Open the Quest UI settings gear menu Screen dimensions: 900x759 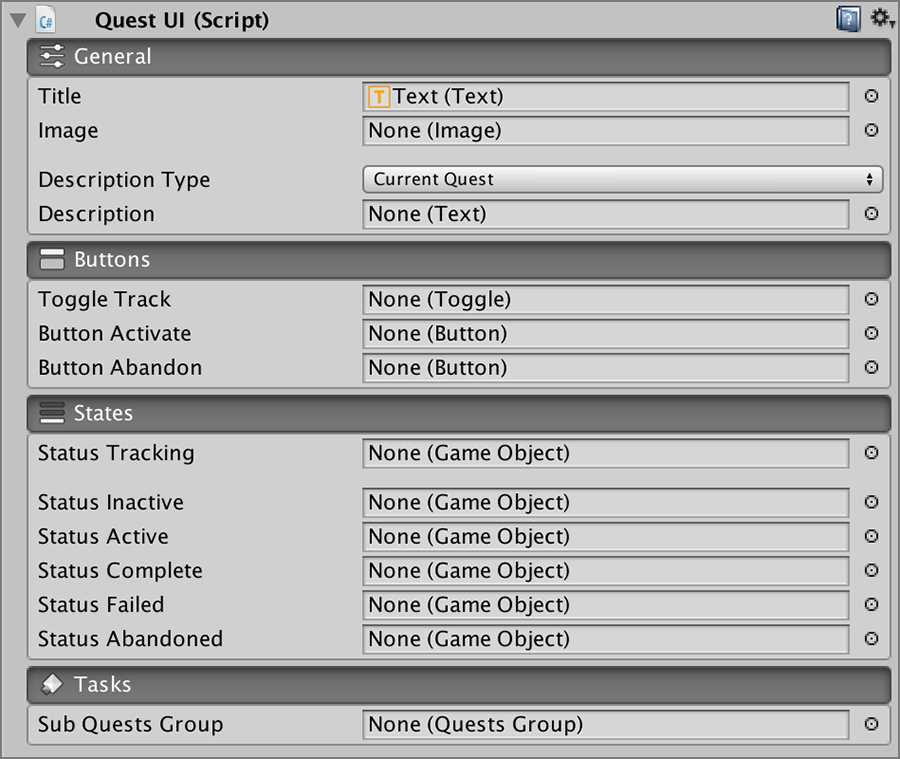881,18
